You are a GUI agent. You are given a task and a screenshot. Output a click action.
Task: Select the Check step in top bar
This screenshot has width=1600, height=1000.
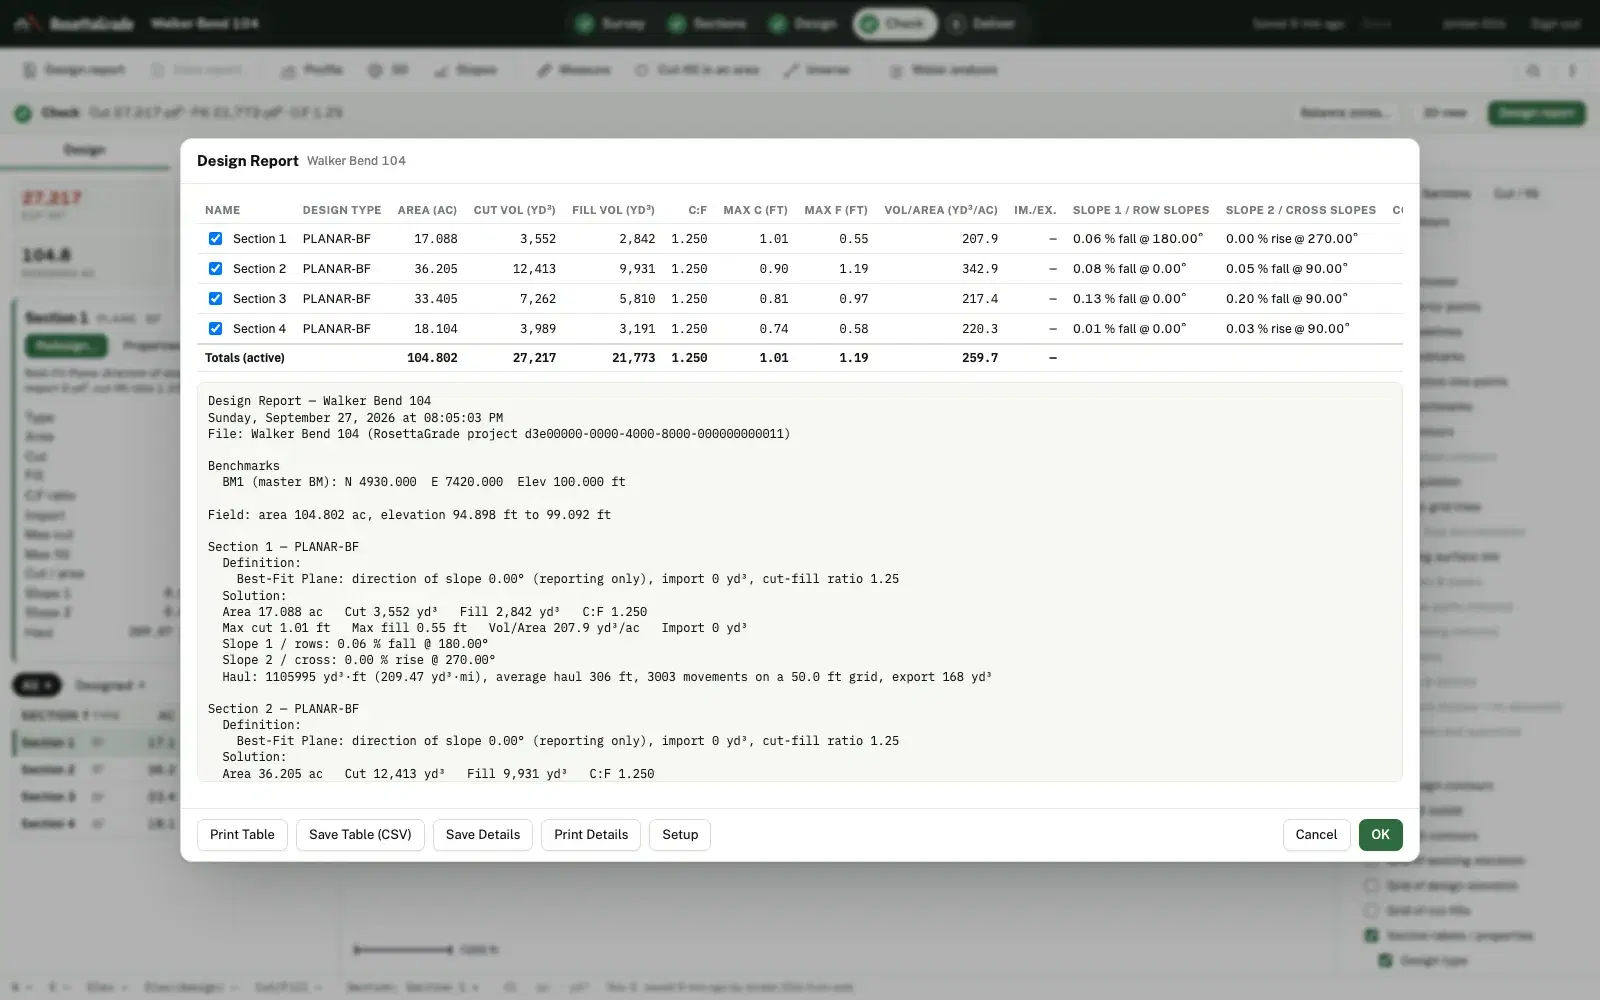[895, 23]
